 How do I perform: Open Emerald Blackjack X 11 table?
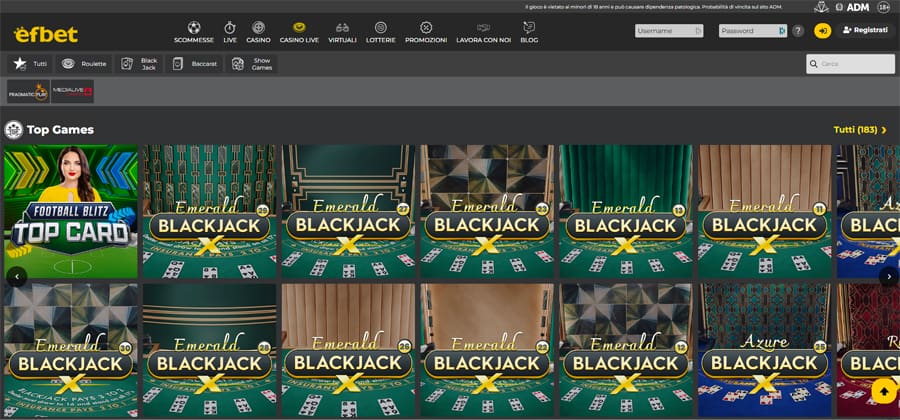[x=765, y=212]
